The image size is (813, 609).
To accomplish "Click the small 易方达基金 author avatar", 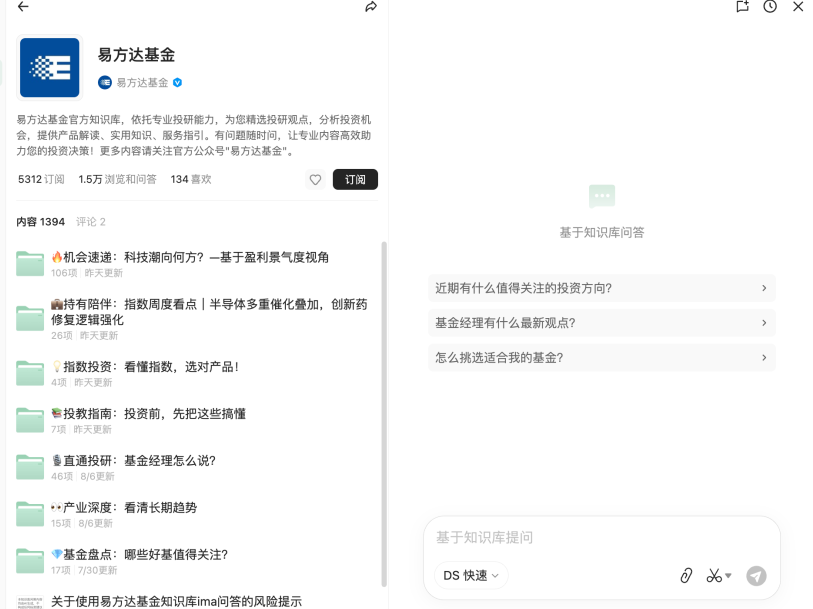I will [105, 82].
